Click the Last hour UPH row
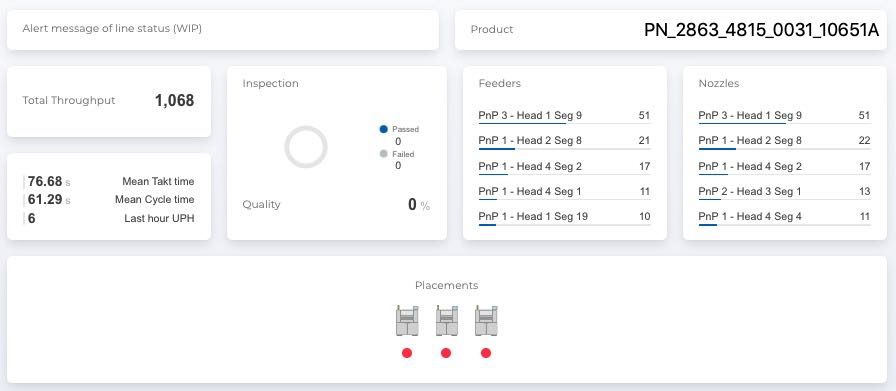896x391 pixels. (109, 218)
